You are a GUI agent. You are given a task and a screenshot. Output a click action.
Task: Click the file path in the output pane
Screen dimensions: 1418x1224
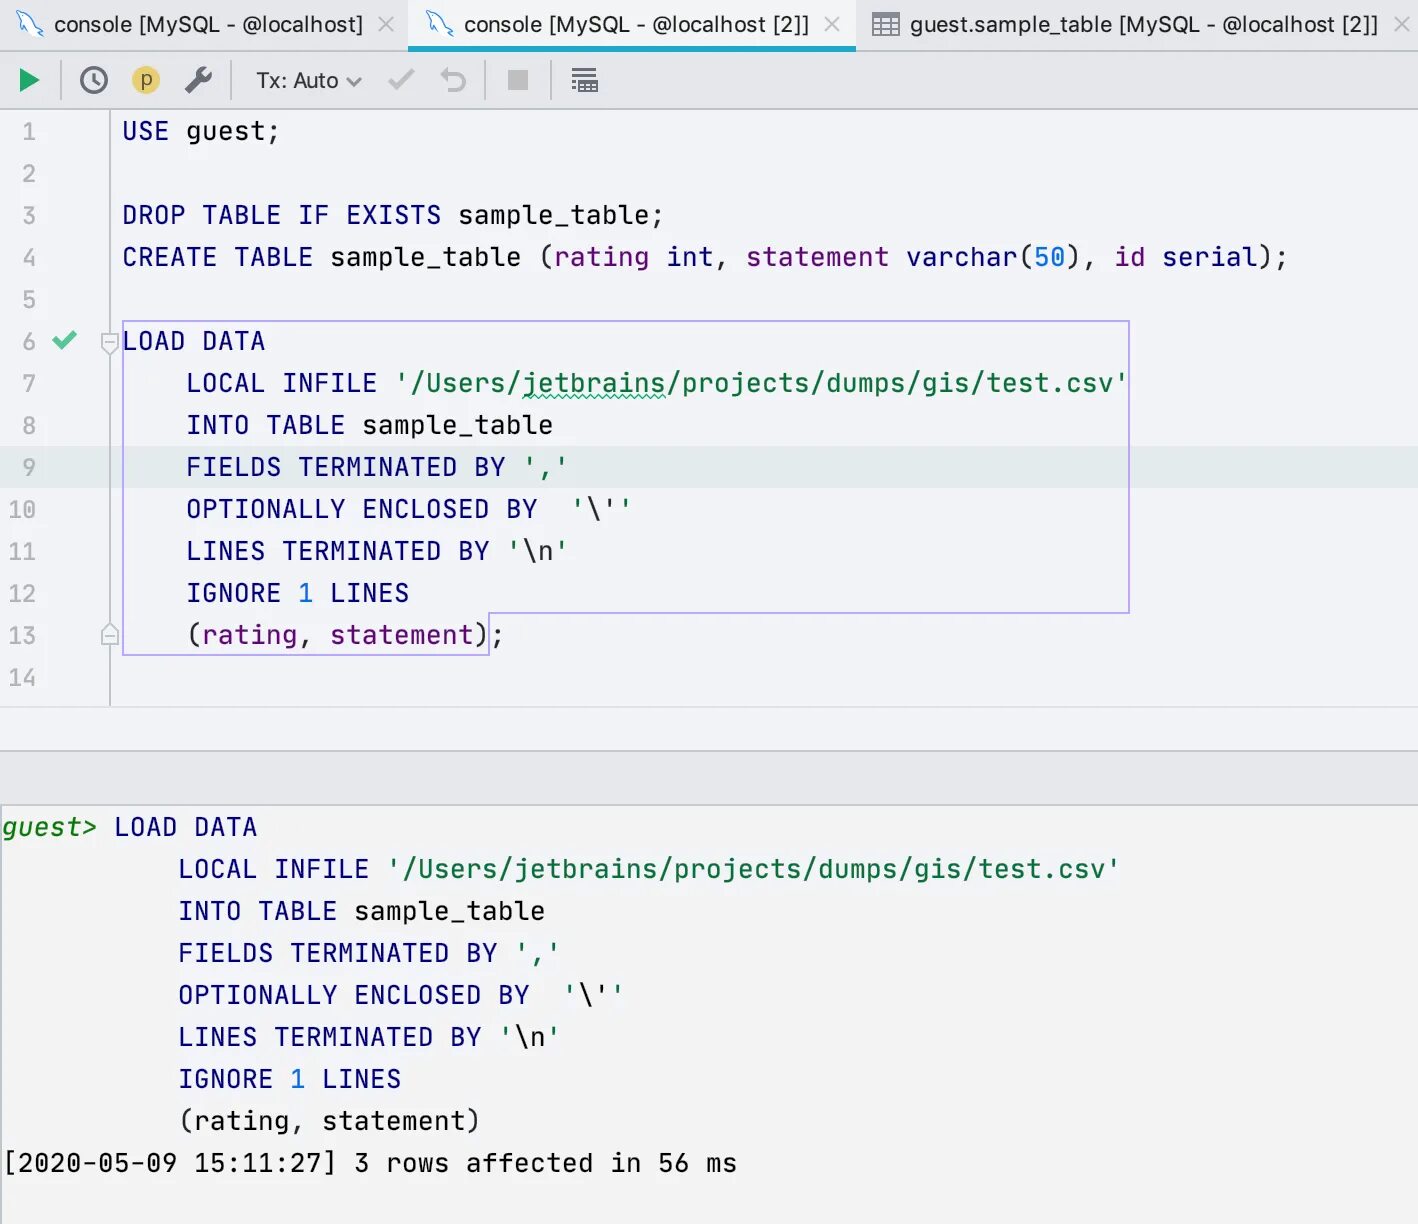pos(753,869)
